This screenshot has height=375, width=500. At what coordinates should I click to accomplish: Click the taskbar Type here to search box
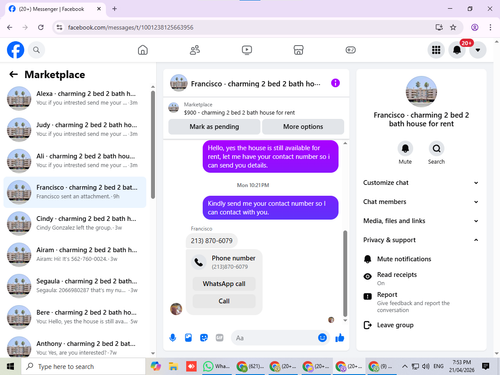(83, 366)
